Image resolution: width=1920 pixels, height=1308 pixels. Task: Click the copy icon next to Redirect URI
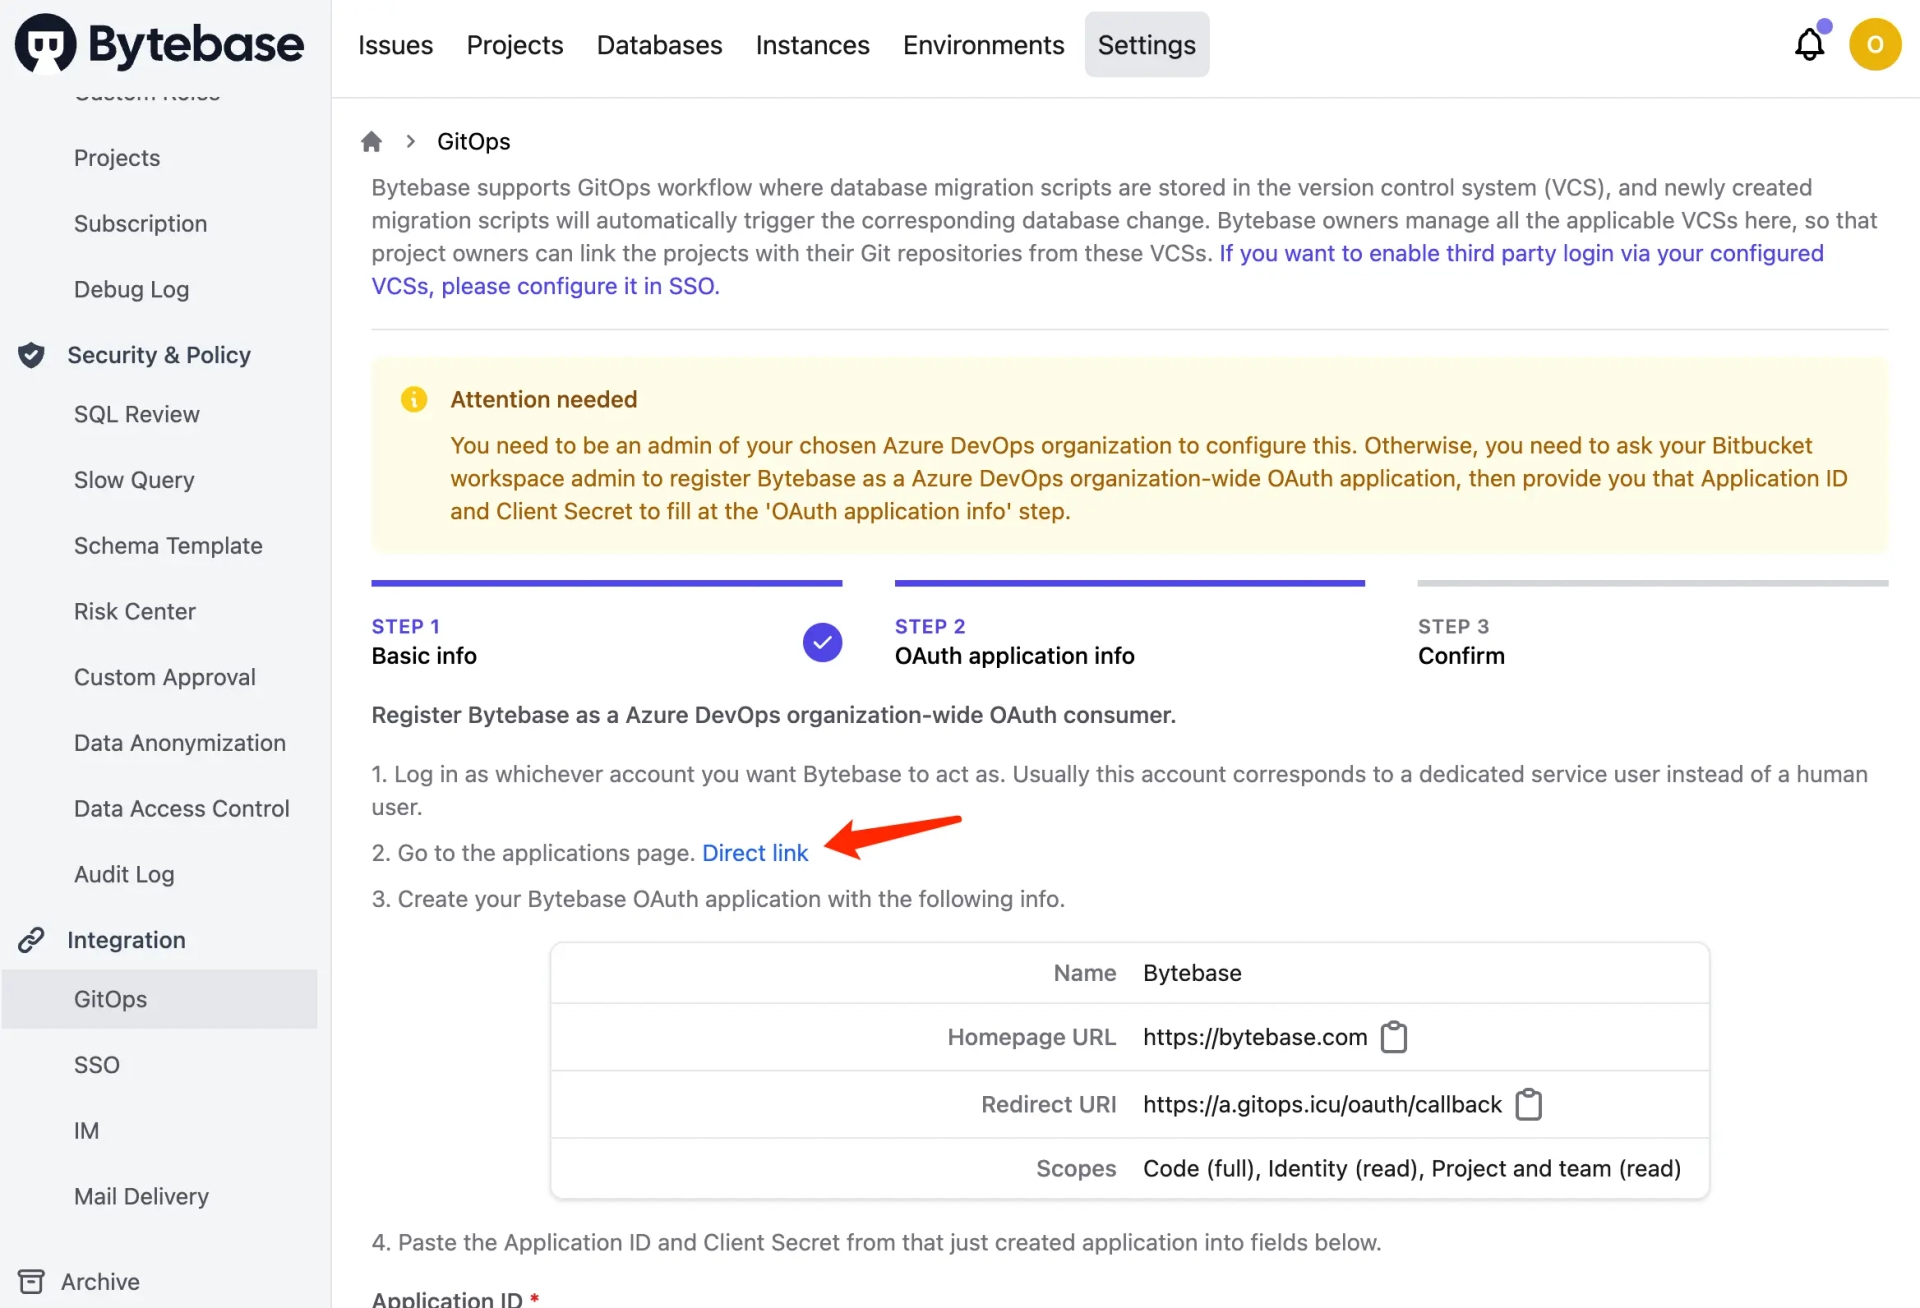click(1528, 1104)
